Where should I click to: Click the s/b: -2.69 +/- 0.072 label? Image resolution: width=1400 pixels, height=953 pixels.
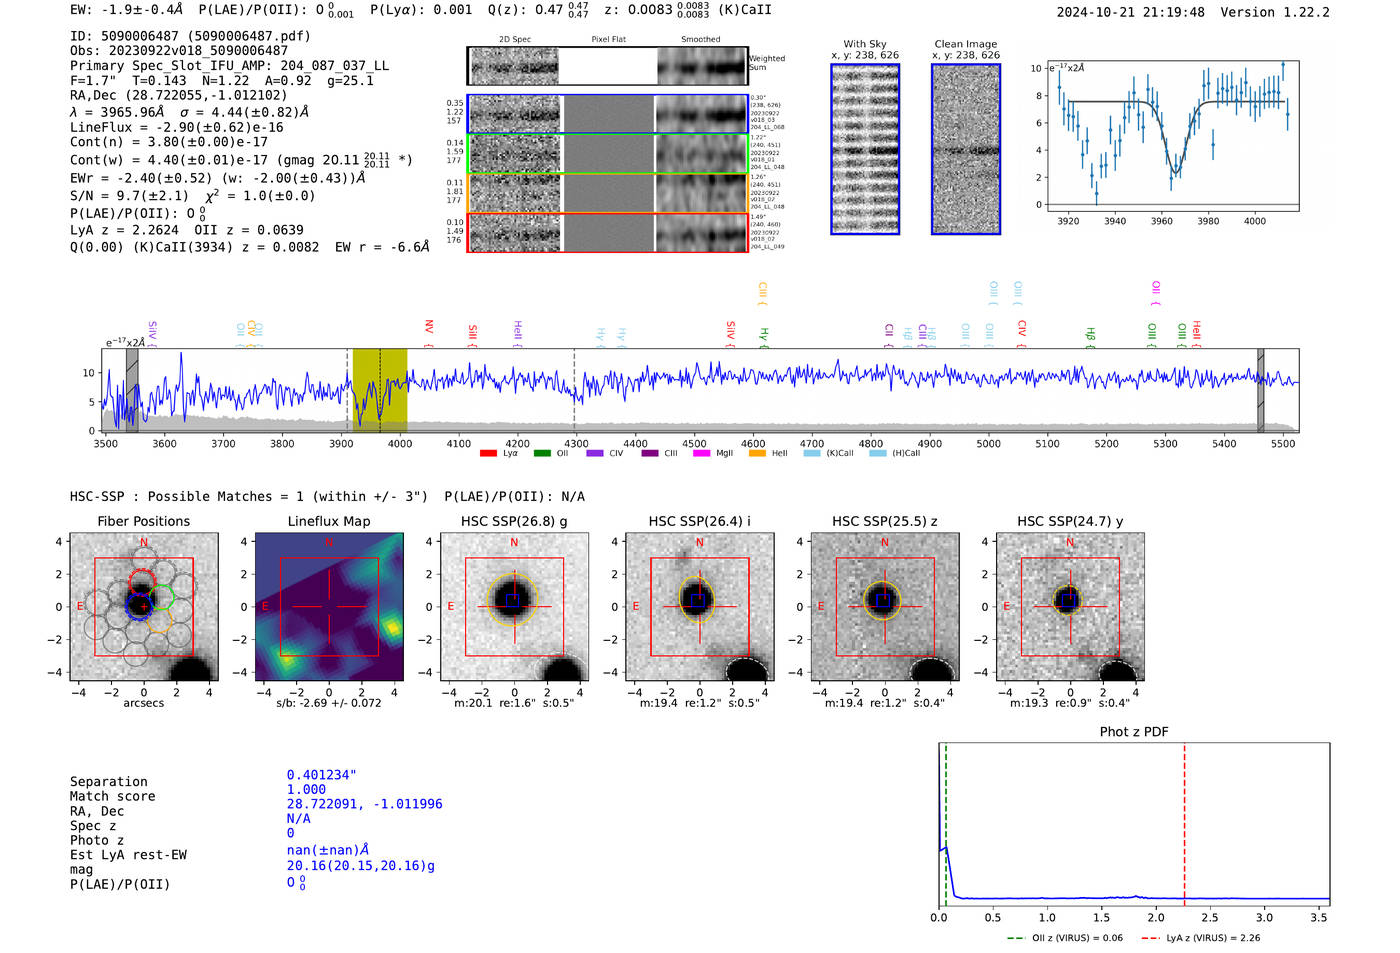(x=329, y=703)
